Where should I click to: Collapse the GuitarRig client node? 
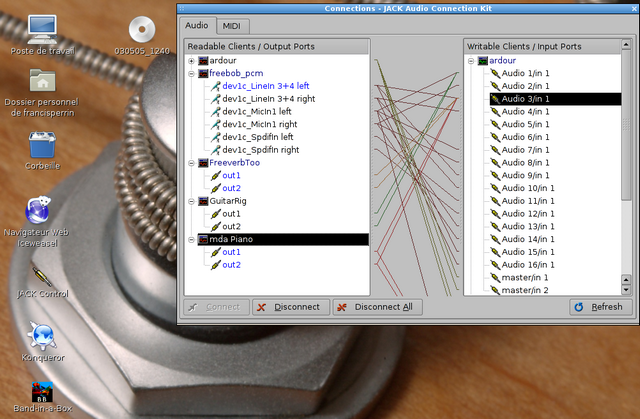tap(191, 201)
